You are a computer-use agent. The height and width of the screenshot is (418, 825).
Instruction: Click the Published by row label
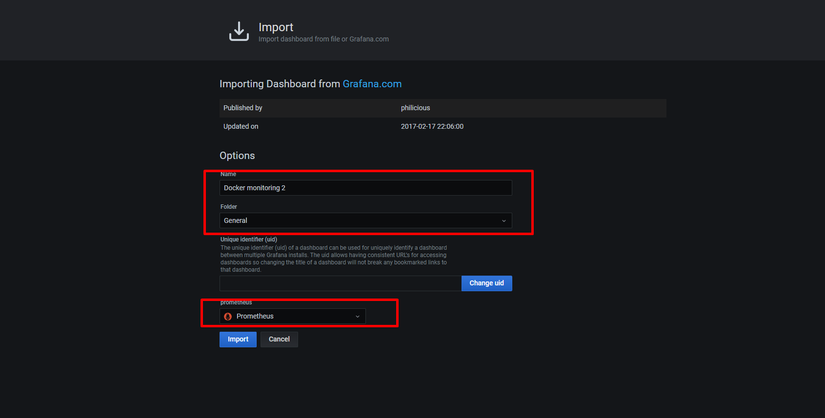(243, 107)
